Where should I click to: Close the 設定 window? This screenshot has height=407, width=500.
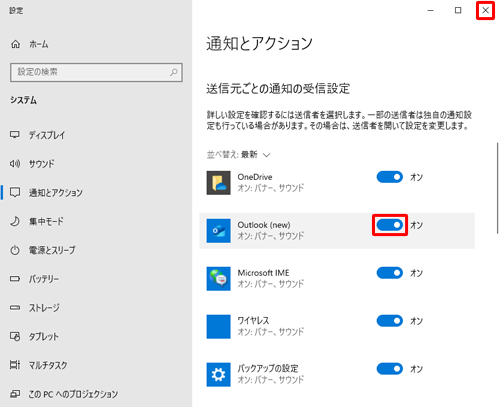(x=485, y=10)
